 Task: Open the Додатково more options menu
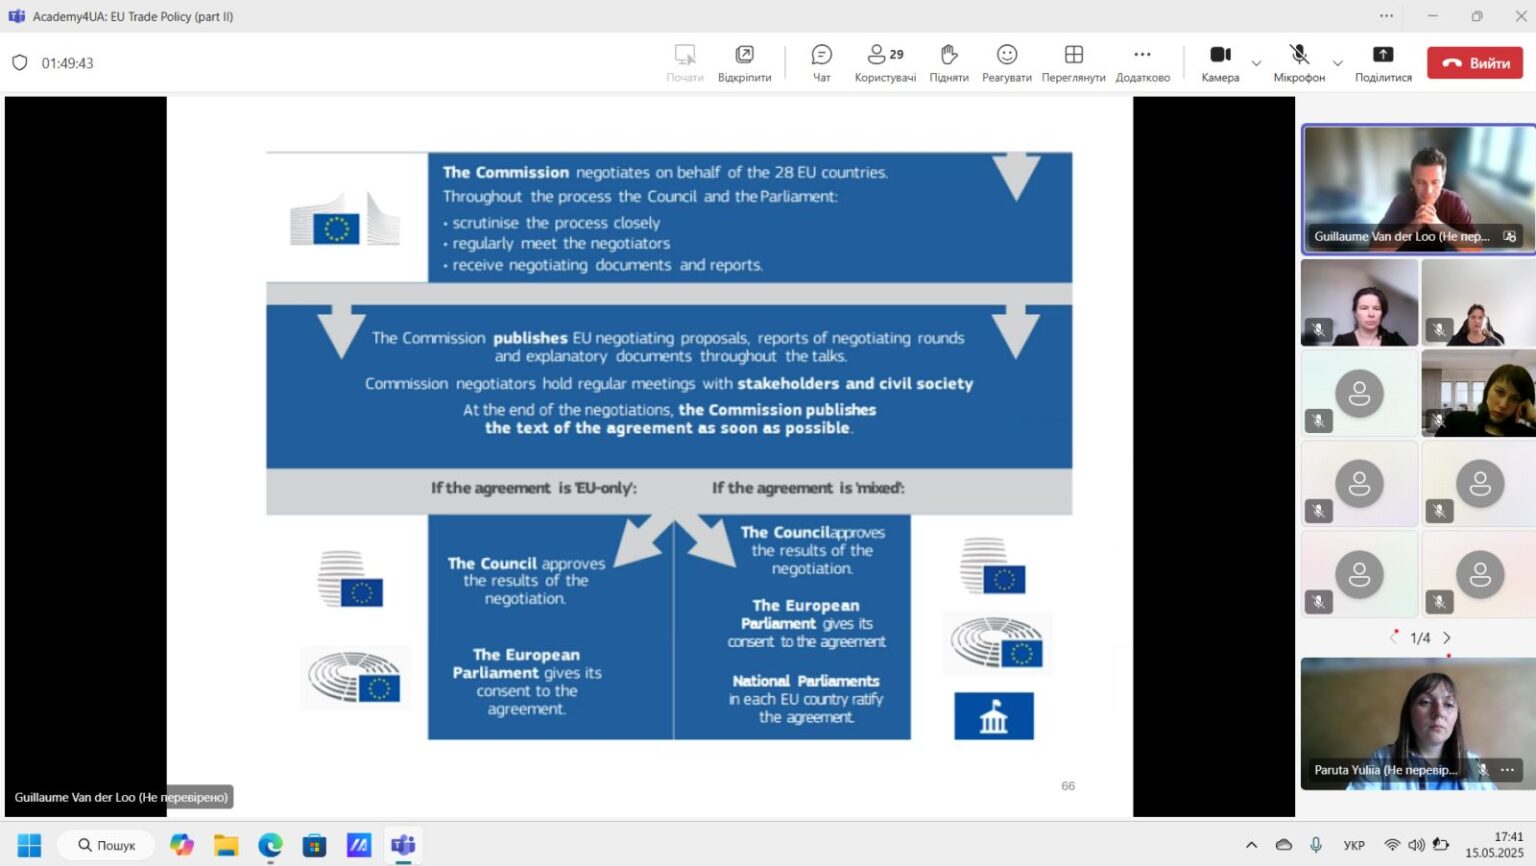pyautogui.click(x=1142, y=63)
